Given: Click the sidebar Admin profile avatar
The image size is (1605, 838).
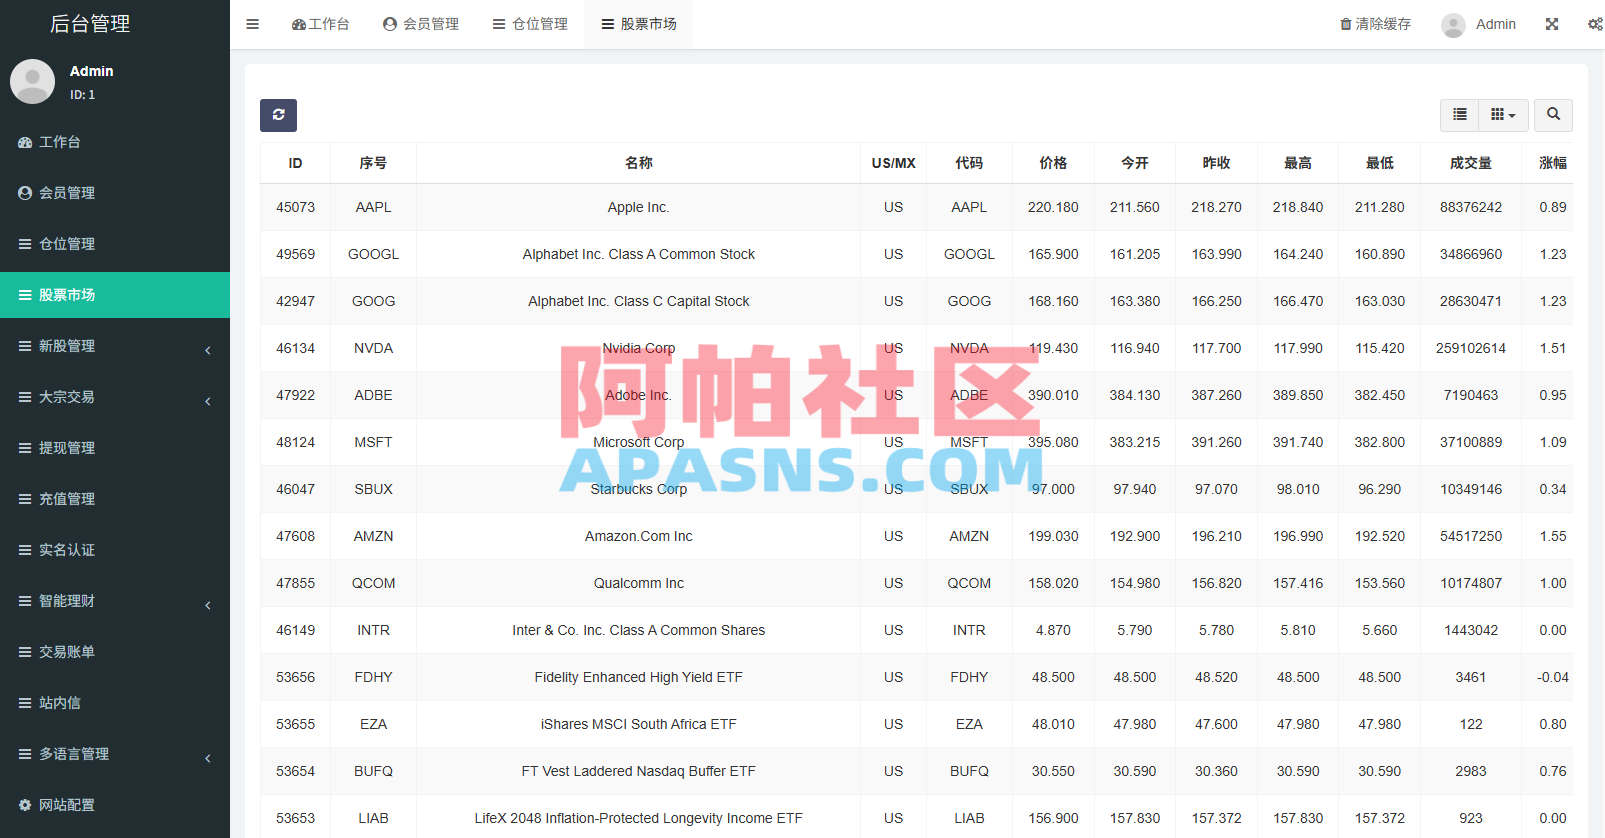Looking at the screenshot, I should (x=32, y=81).
